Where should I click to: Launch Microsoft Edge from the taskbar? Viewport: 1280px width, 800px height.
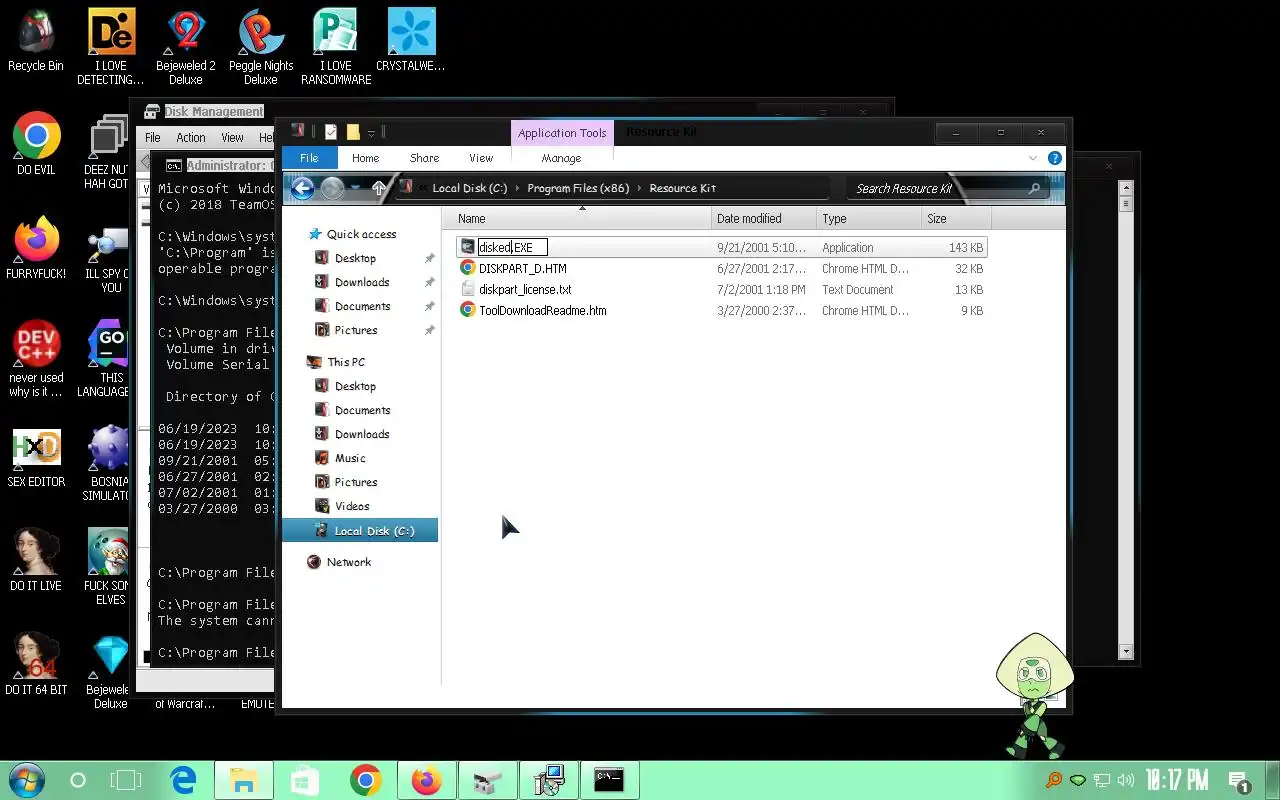[x=183, y=780]
